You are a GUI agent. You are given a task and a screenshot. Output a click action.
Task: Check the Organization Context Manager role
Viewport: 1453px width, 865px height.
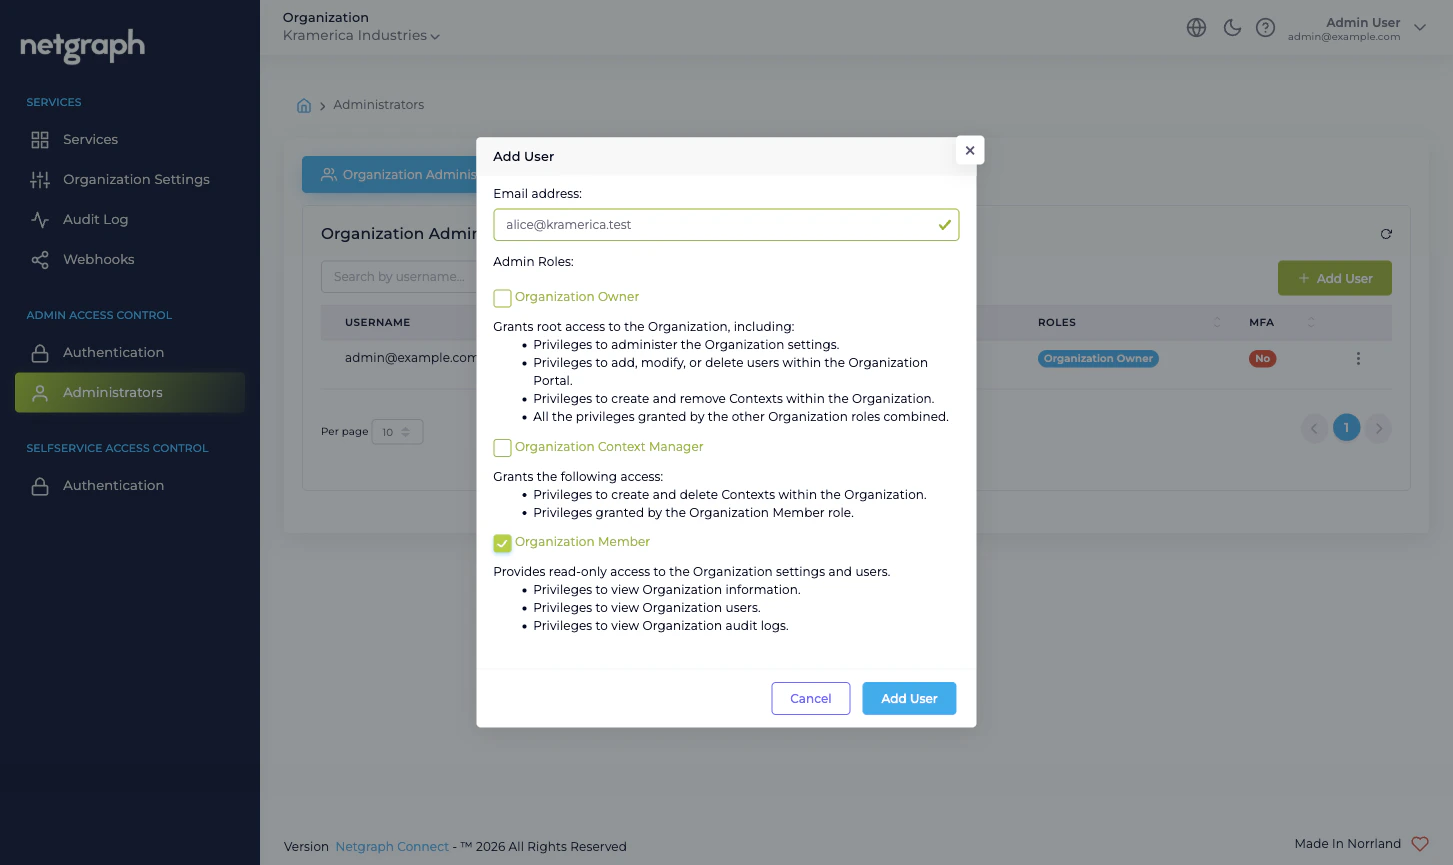(503, 448)
